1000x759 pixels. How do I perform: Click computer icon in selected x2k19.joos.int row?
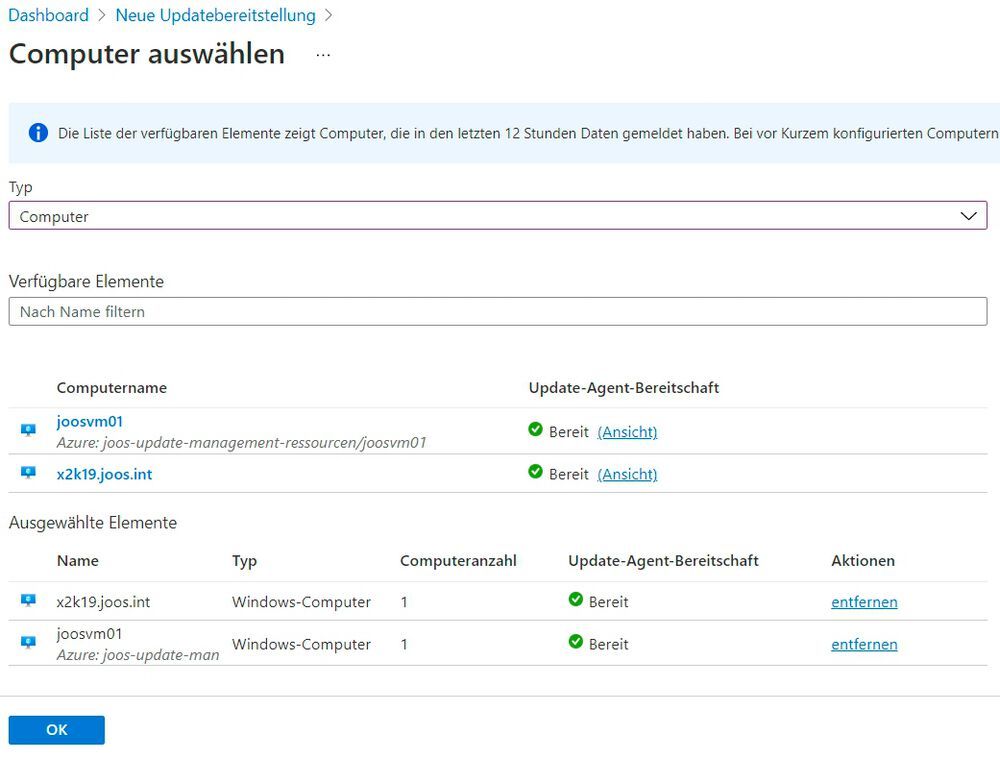click(28, 600)
